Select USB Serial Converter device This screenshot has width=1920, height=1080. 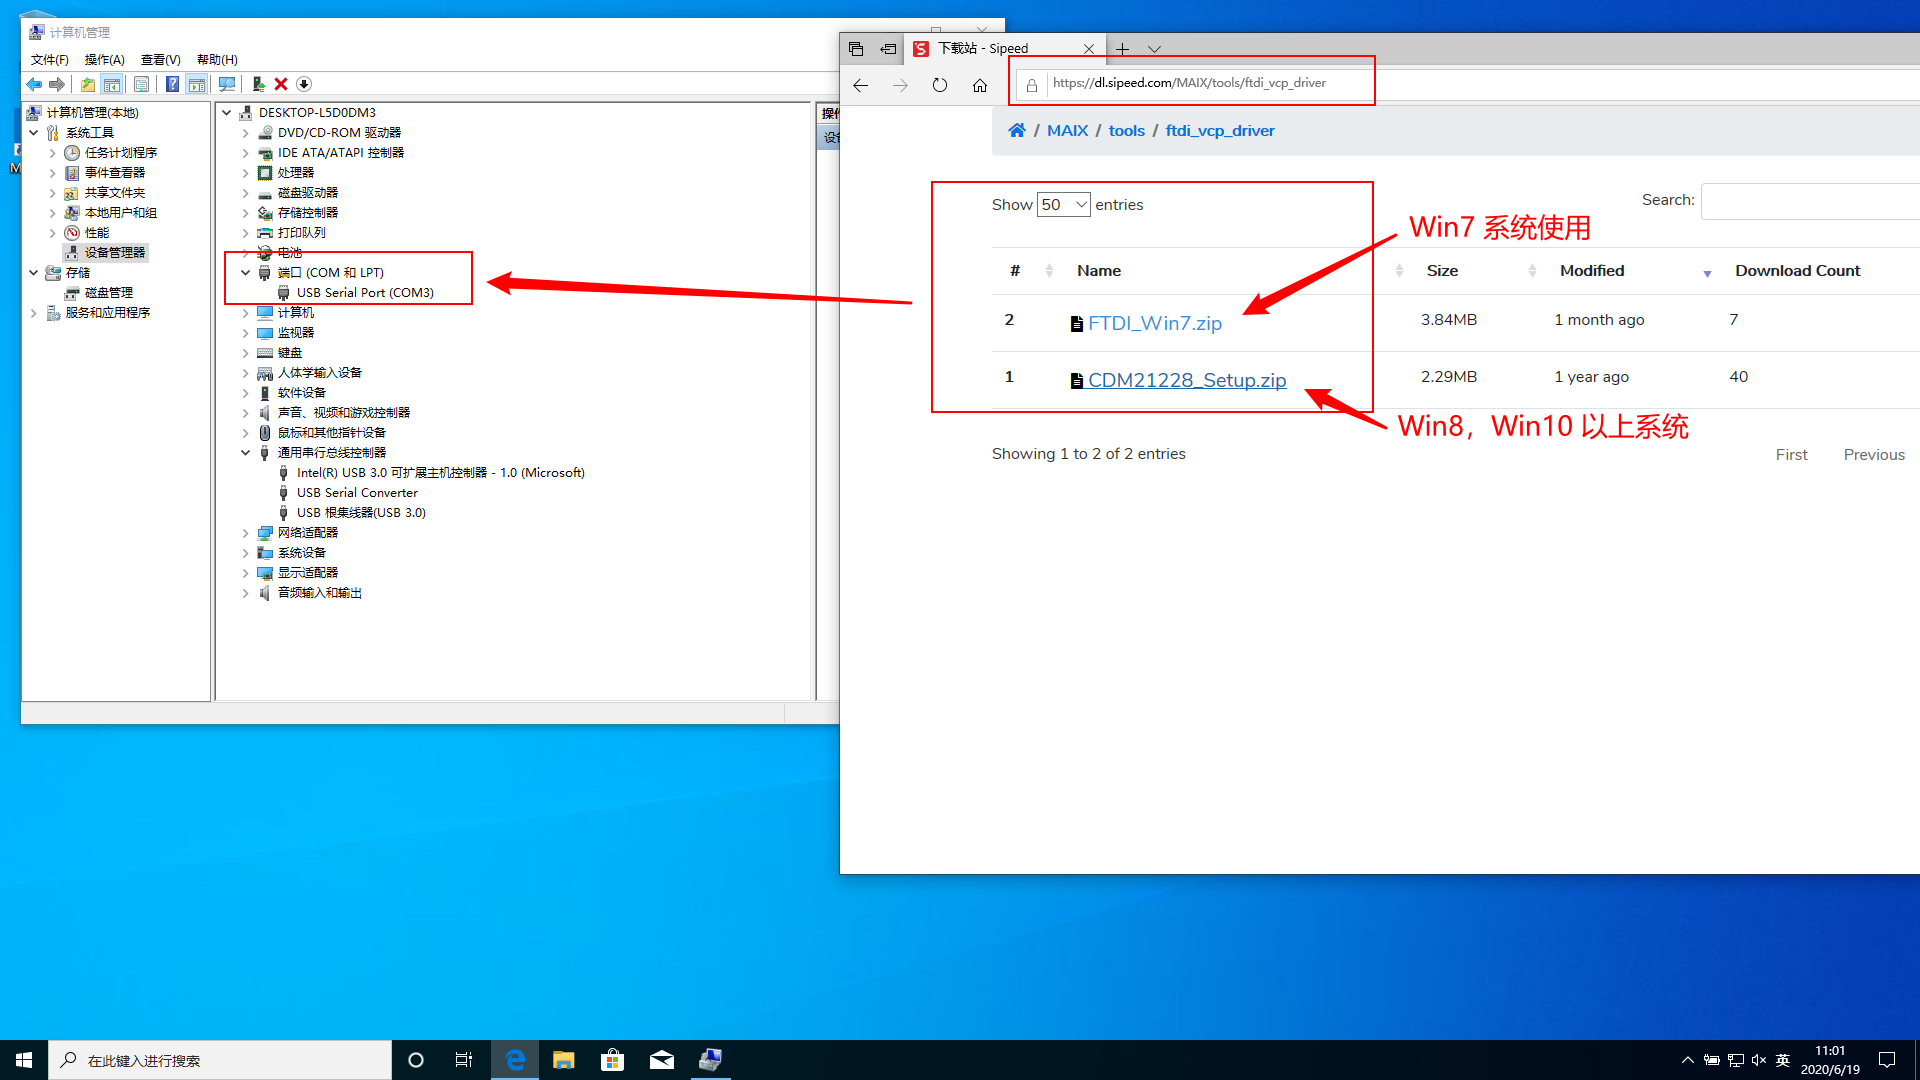[357, 493]
